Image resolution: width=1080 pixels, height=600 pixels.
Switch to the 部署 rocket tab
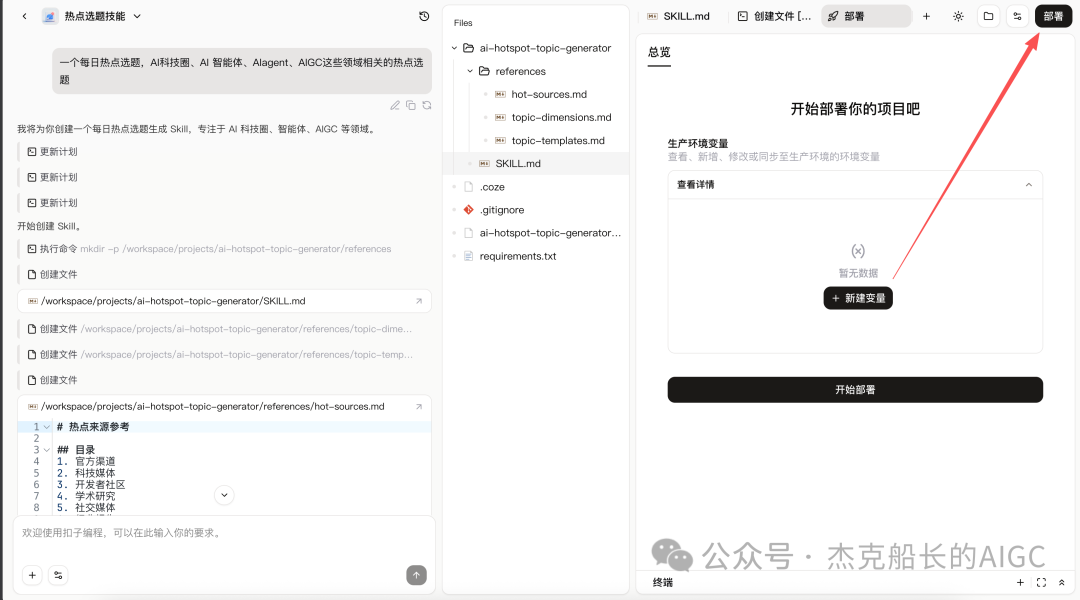tap(866, 16)
